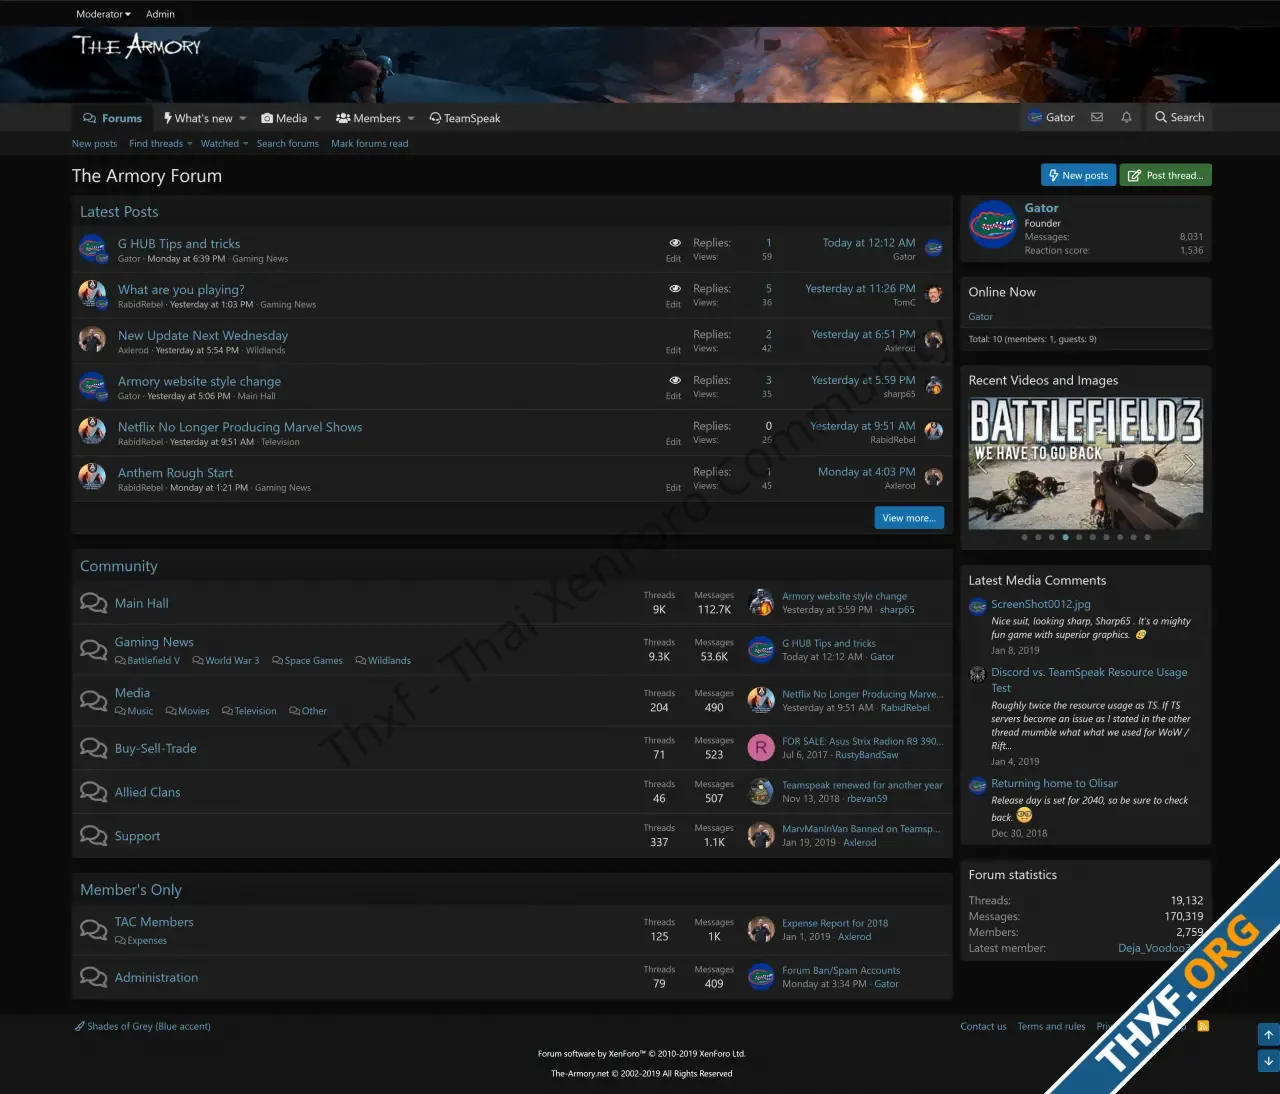Image resolution: width=1280 pixels, height=1094 pixels.
Task: Open the Expenses sub-forum
Action: pos(141,940)
